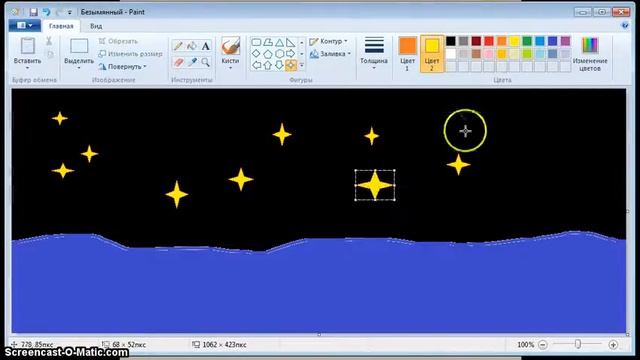
Task: Click the zoom in plus button
Action: click(x=613, y=345)
